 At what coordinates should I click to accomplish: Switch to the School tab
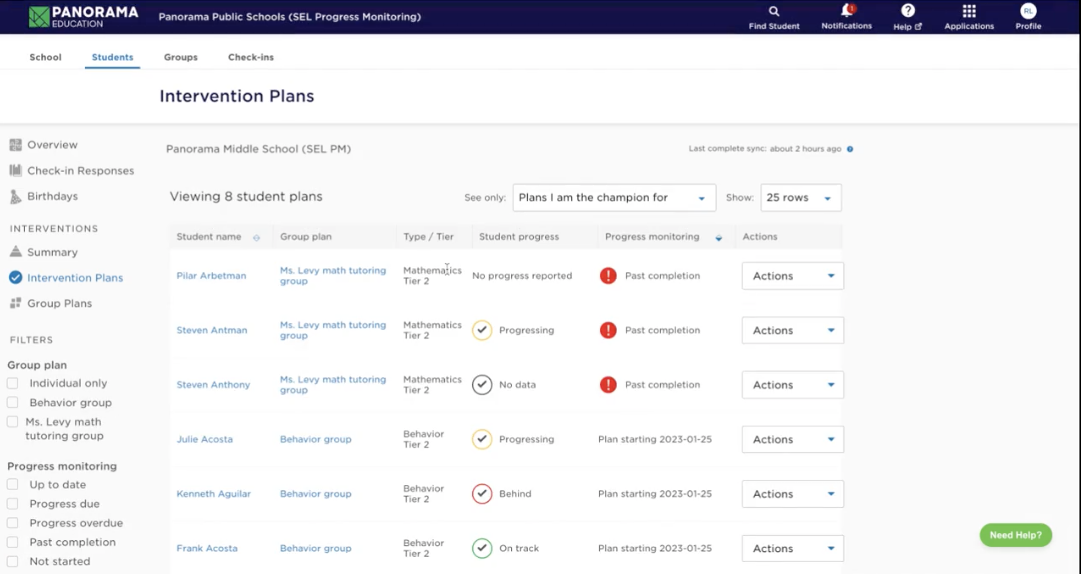click(46, 57)
